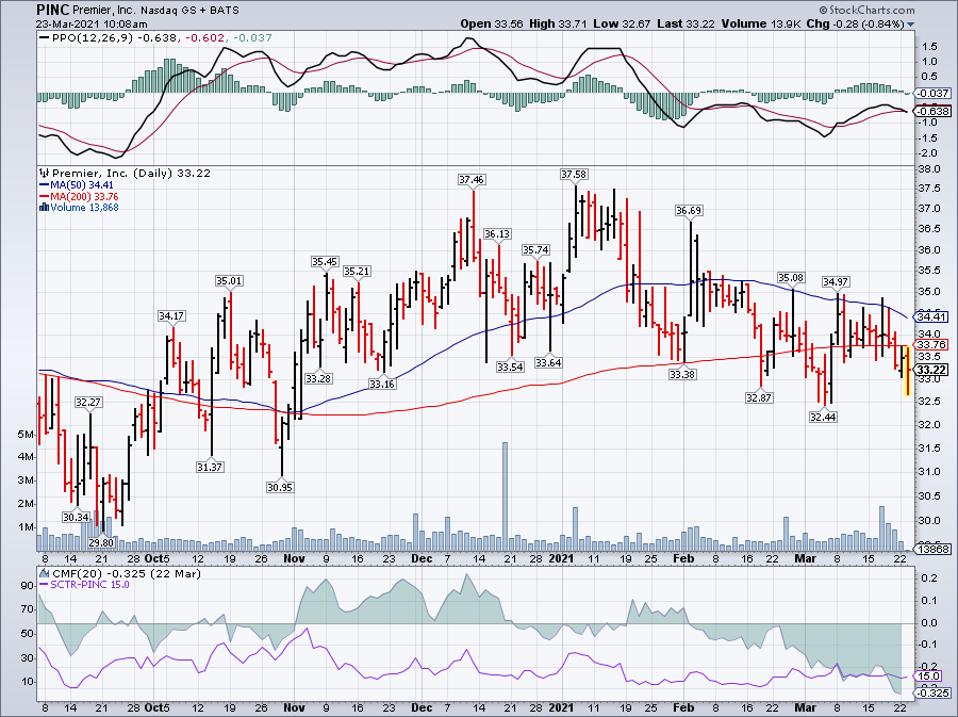Viewport: 958px width, 717px height.
Task: Click the yellow-highlighted latest price bar
Action: 907,370
